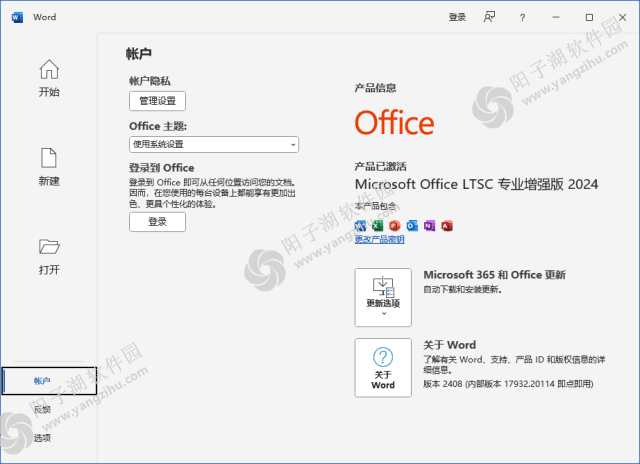
Task: Create a new document via 新建
Action: pos(49,167)
